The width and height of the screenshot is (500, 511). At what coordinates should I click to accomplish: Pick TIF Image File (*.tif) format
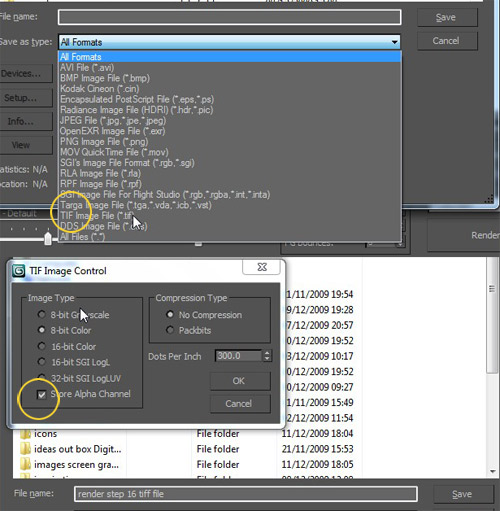(230, 216)
